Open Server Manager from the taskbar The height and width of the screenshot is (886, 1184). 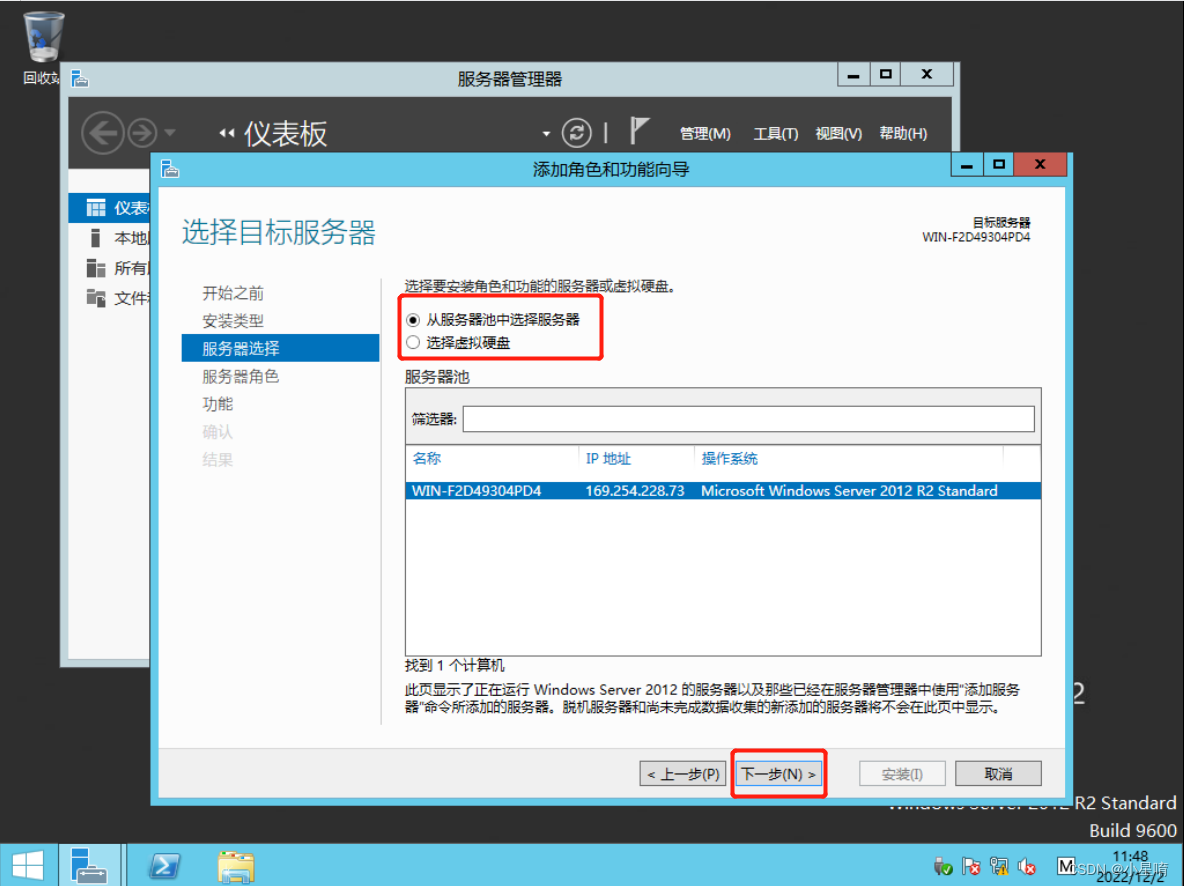click(x=89, y=865)
